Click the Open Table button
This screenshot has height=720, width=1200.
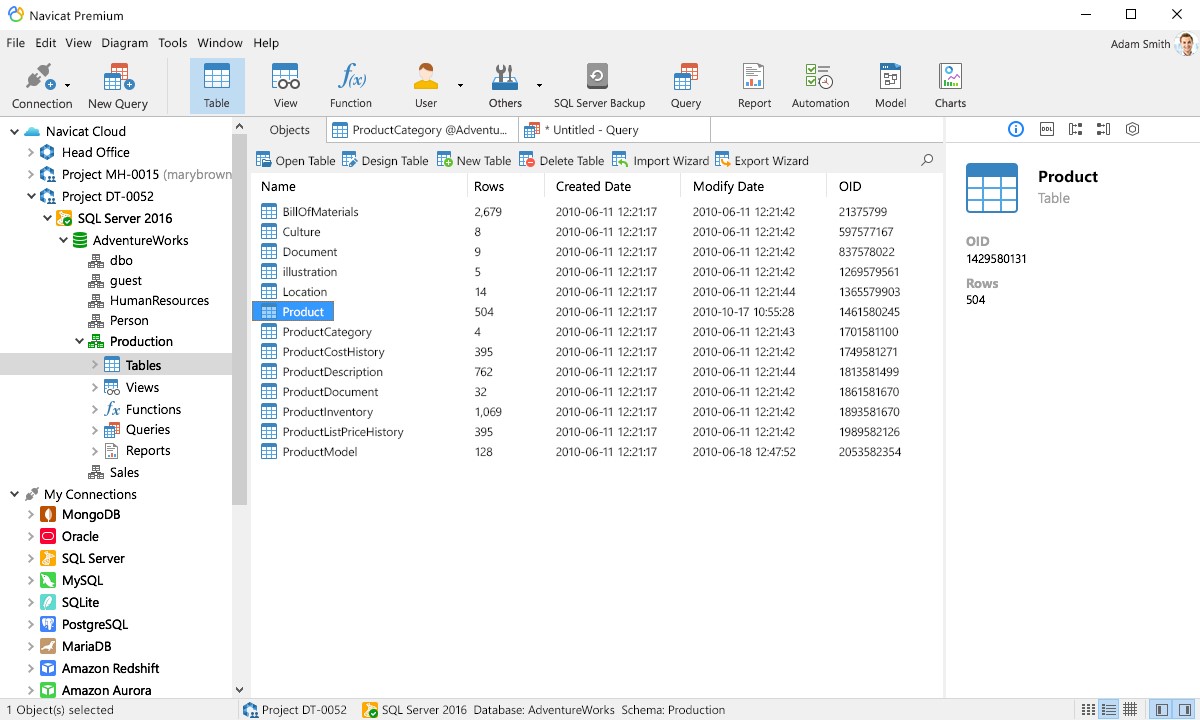click(x=296, y=160)
